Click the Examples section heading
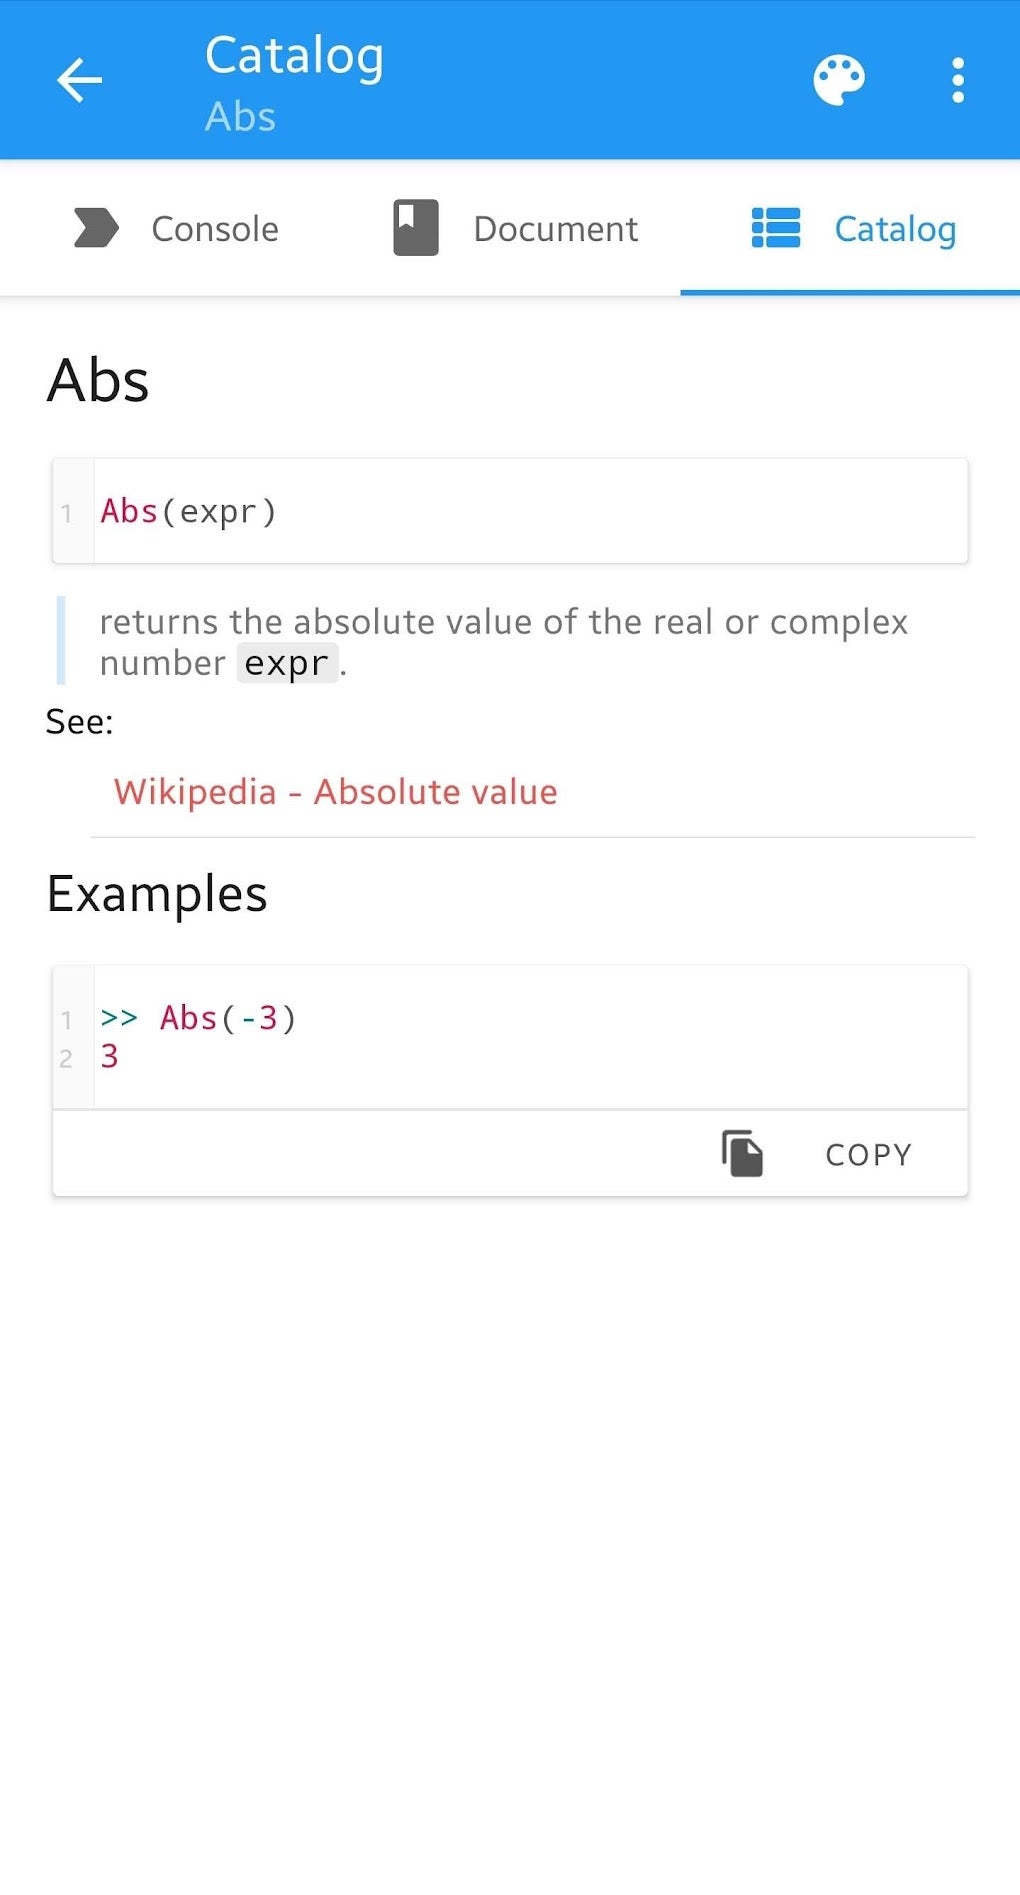The image size is (1020, 1895). click(157, 894)
